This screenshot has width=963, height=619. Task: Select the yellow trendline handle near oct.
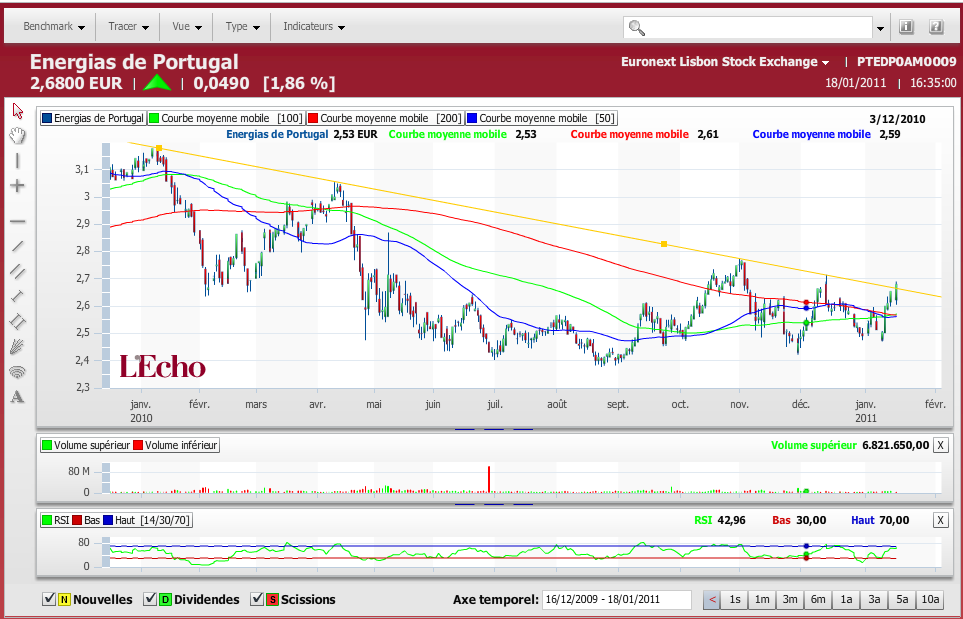coord(664,244)
